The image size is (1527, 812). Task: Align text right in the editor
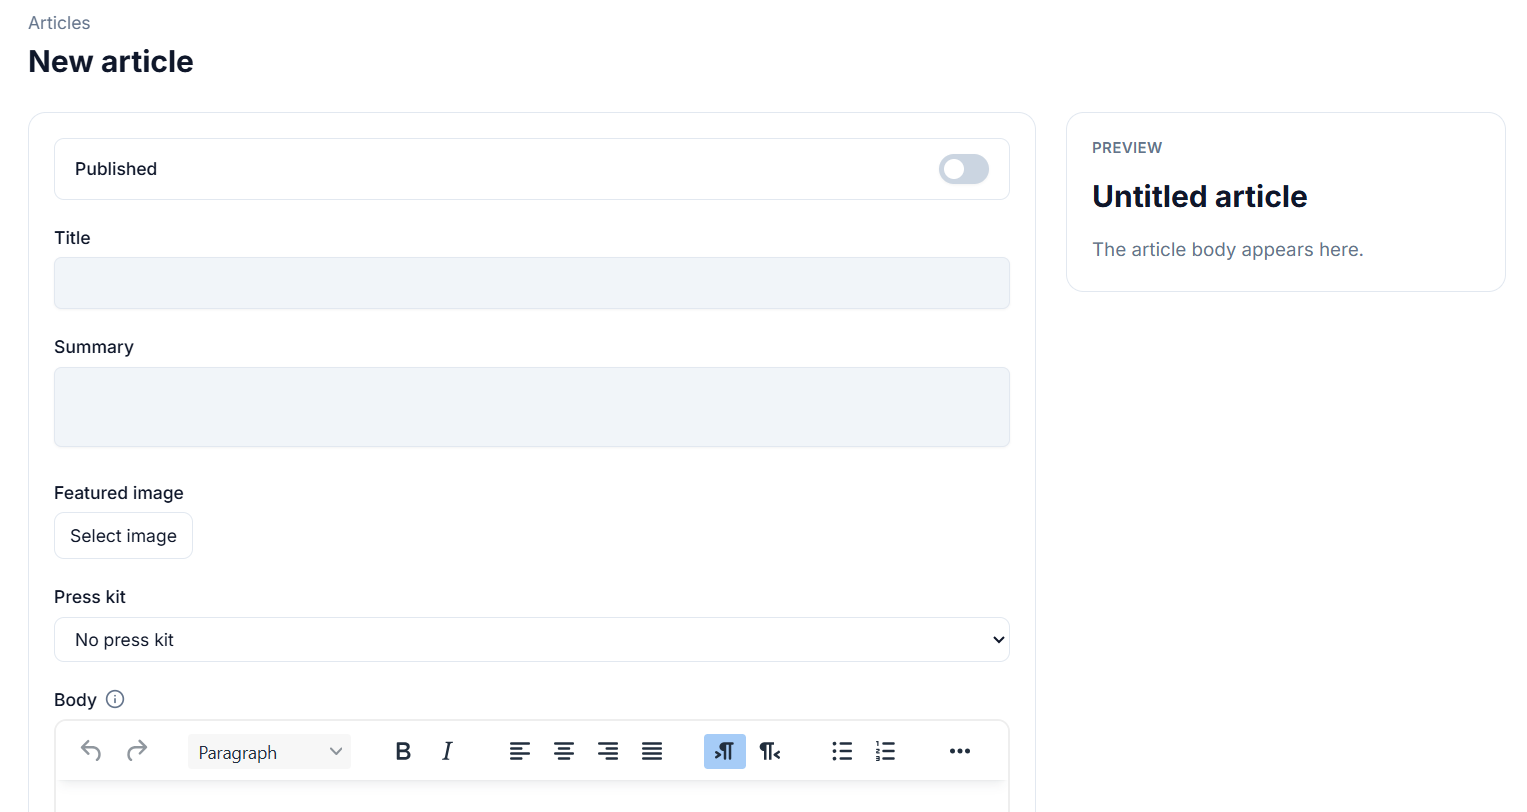(x=608, y=751)
